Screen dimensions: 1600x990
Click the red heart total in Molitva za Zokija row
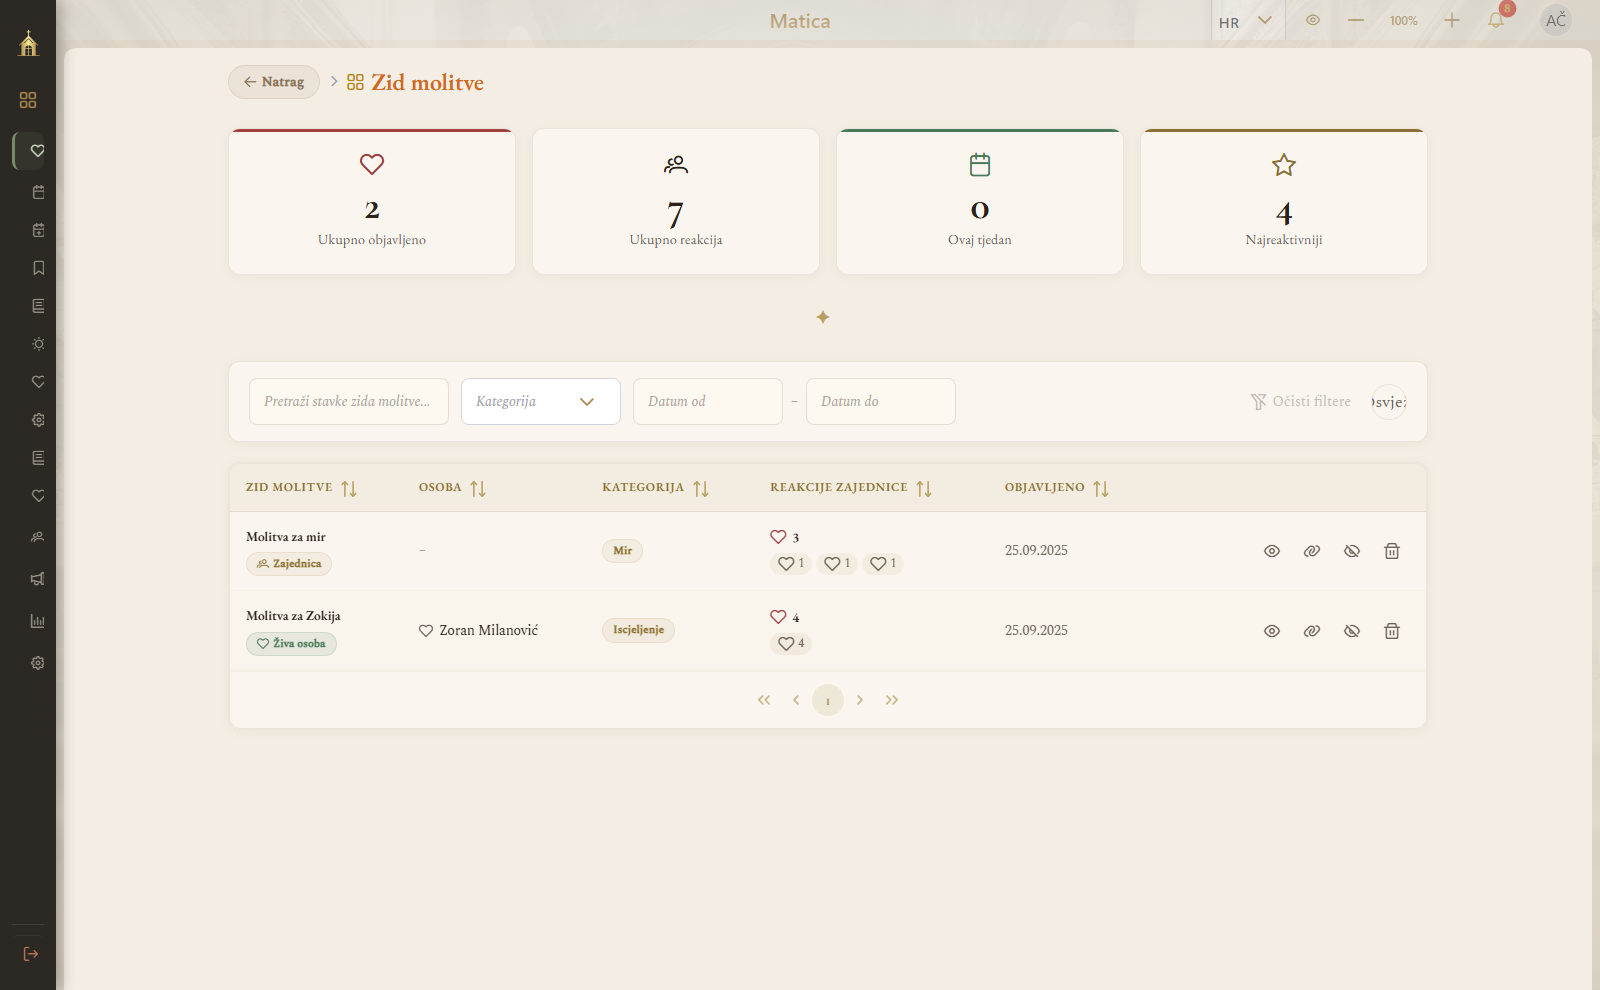click(785, 617)
